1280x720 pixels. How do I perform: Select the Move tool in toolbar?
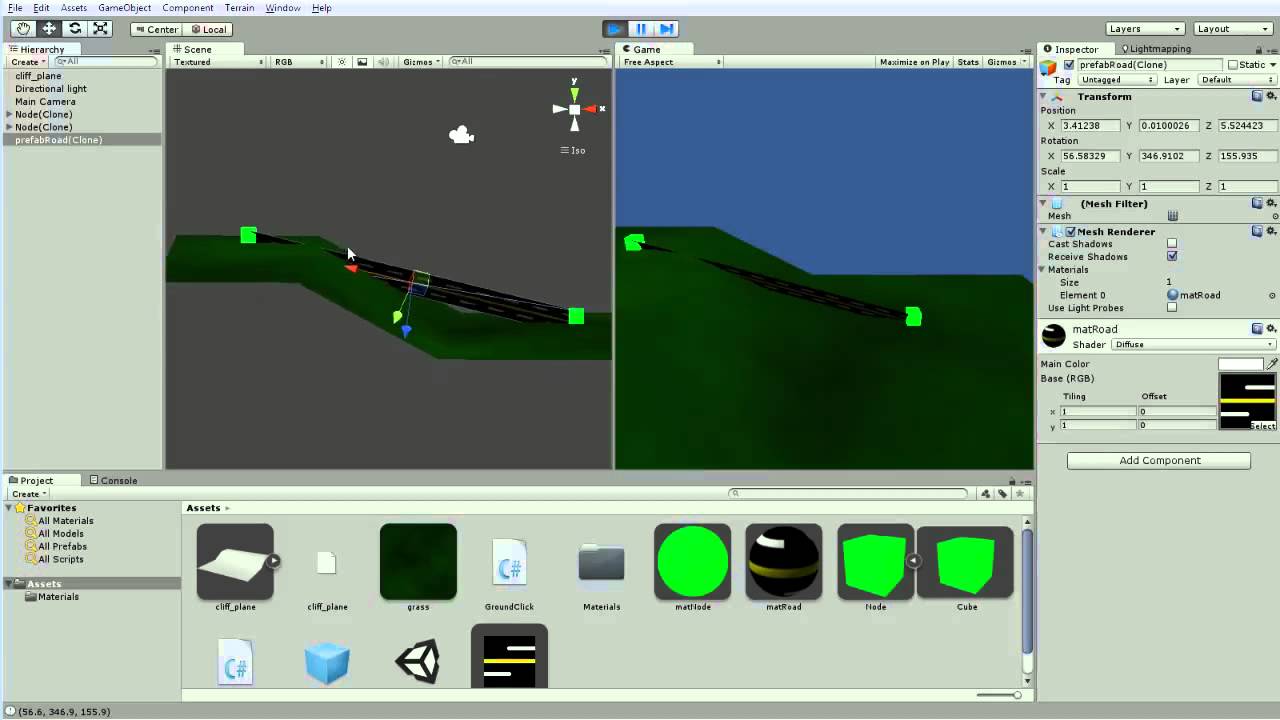coord(48,29)
